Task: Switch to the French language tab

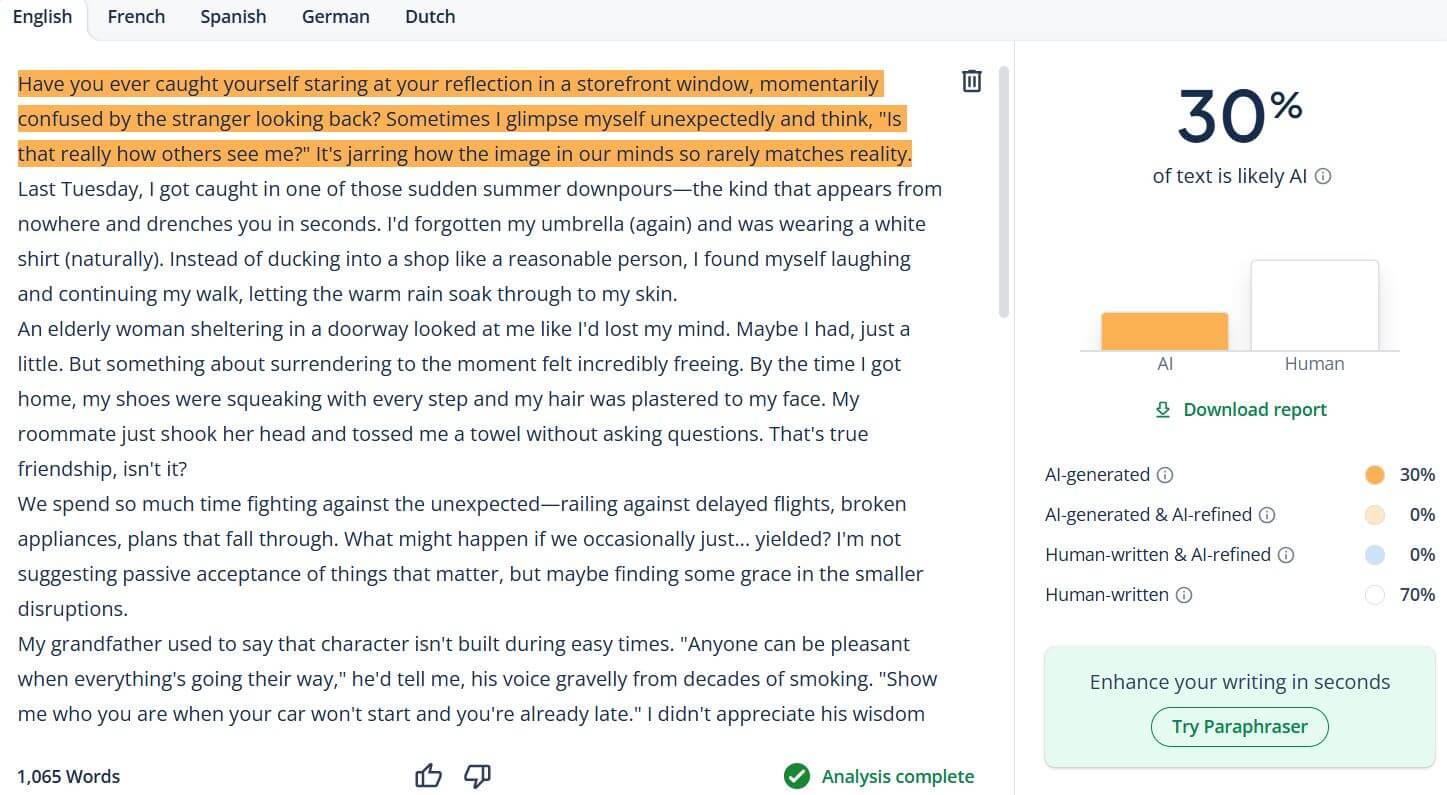Action: (136, 17)
